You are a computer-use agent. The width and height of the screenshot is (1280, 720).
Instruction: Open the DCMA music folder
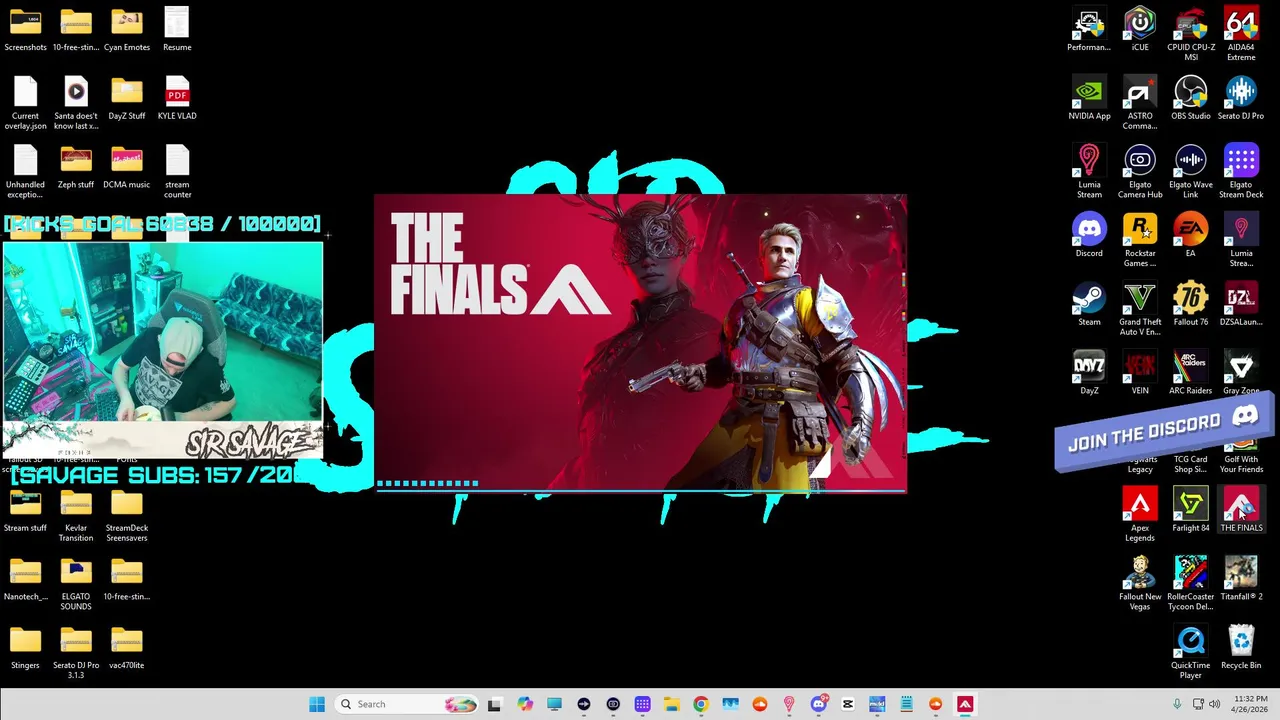coord(127,167)
